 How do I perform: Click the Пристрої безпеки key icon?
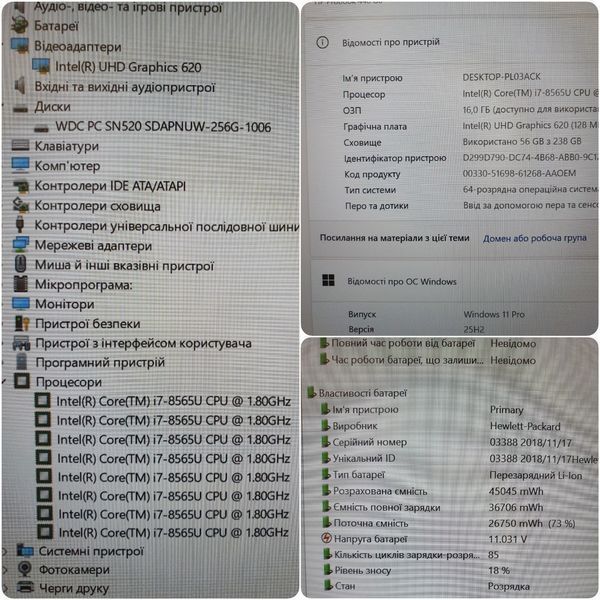tap(22, 323)
